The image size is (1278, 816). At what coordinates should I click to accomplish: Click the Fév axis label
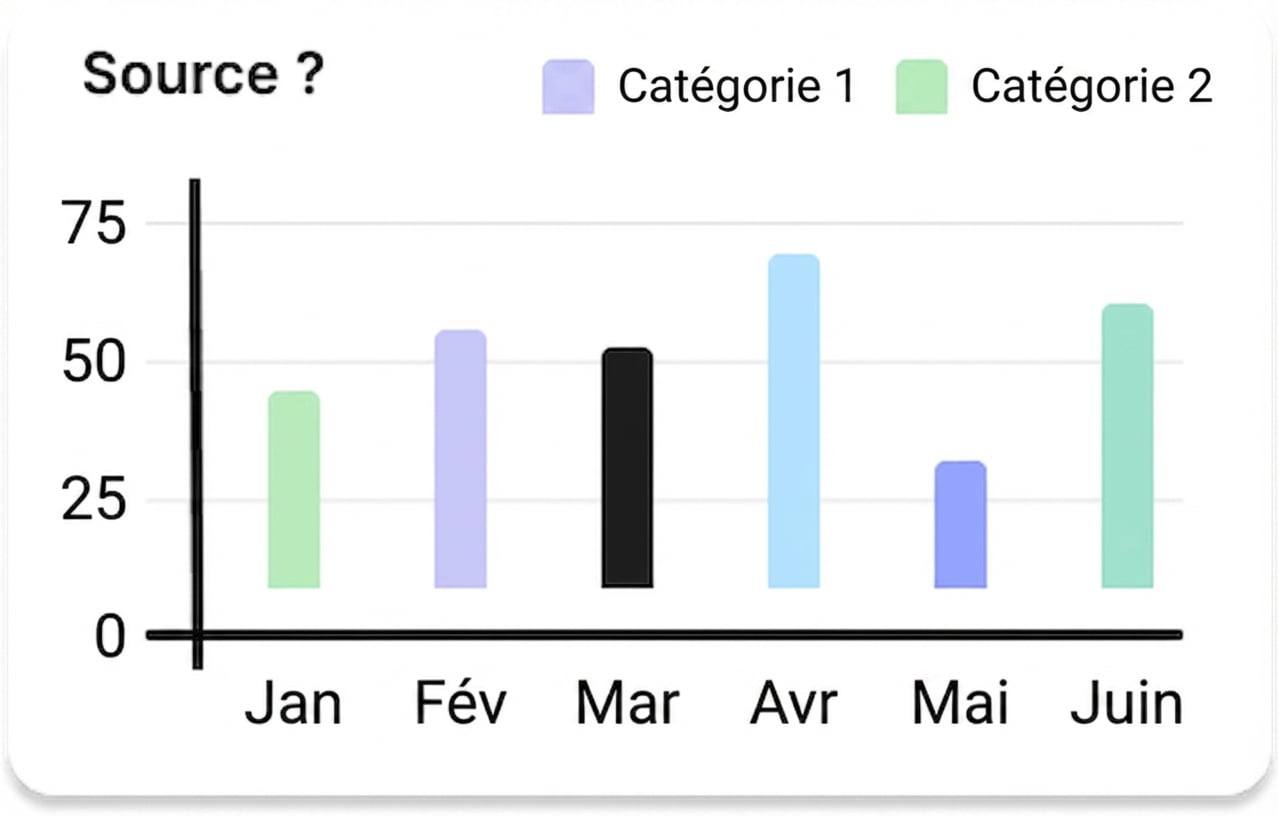[461, 704]
